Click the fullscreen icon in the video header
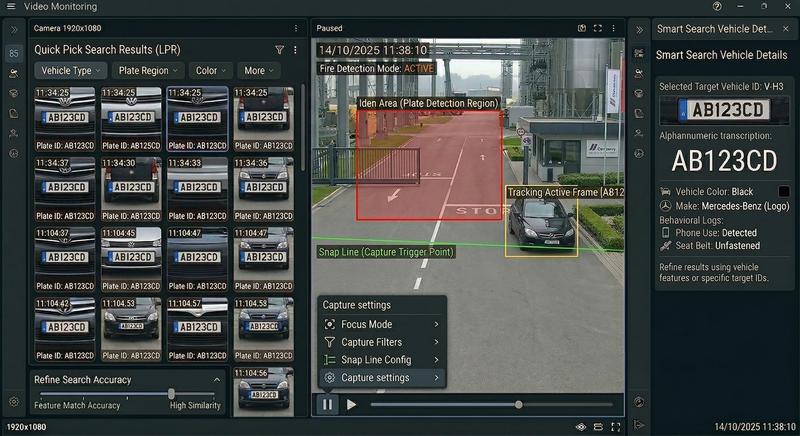Screen dimensions: 800x436 click(597, 28)
